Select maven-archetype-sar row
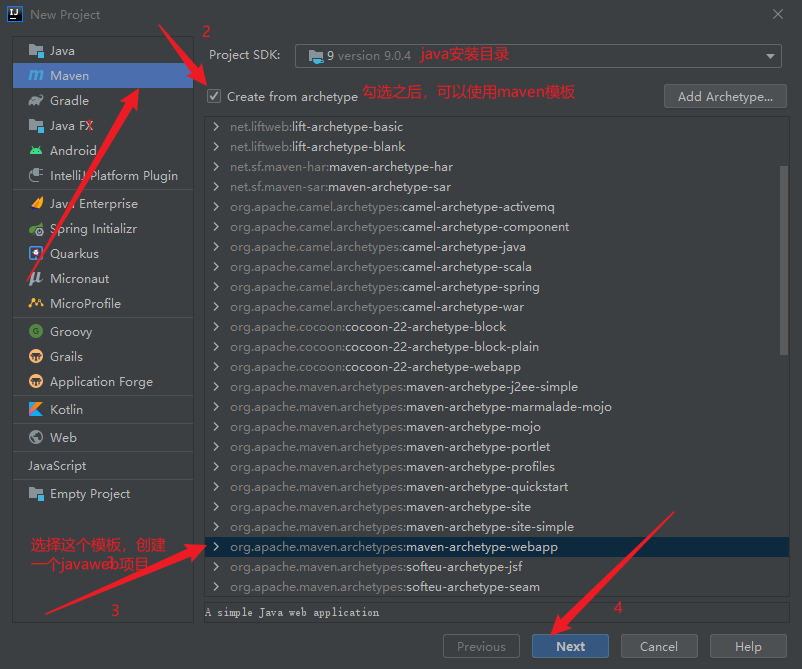The width and height of the screenshot is (802, 669). pyautogui.click(x=497, y=187)
